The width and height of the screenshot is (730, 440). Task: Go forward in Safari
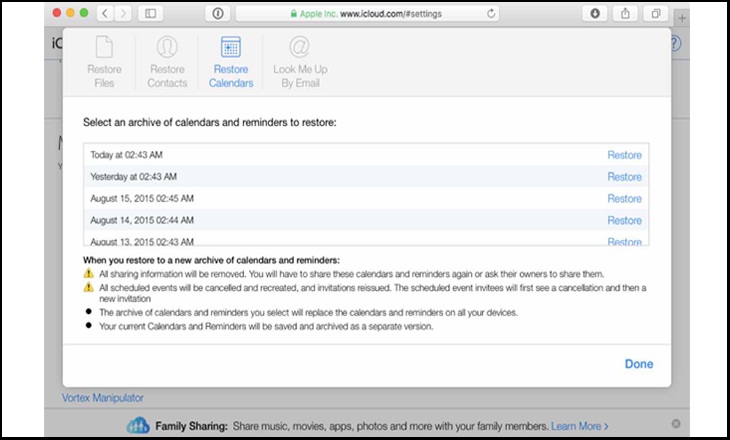(x=123, y=14)
